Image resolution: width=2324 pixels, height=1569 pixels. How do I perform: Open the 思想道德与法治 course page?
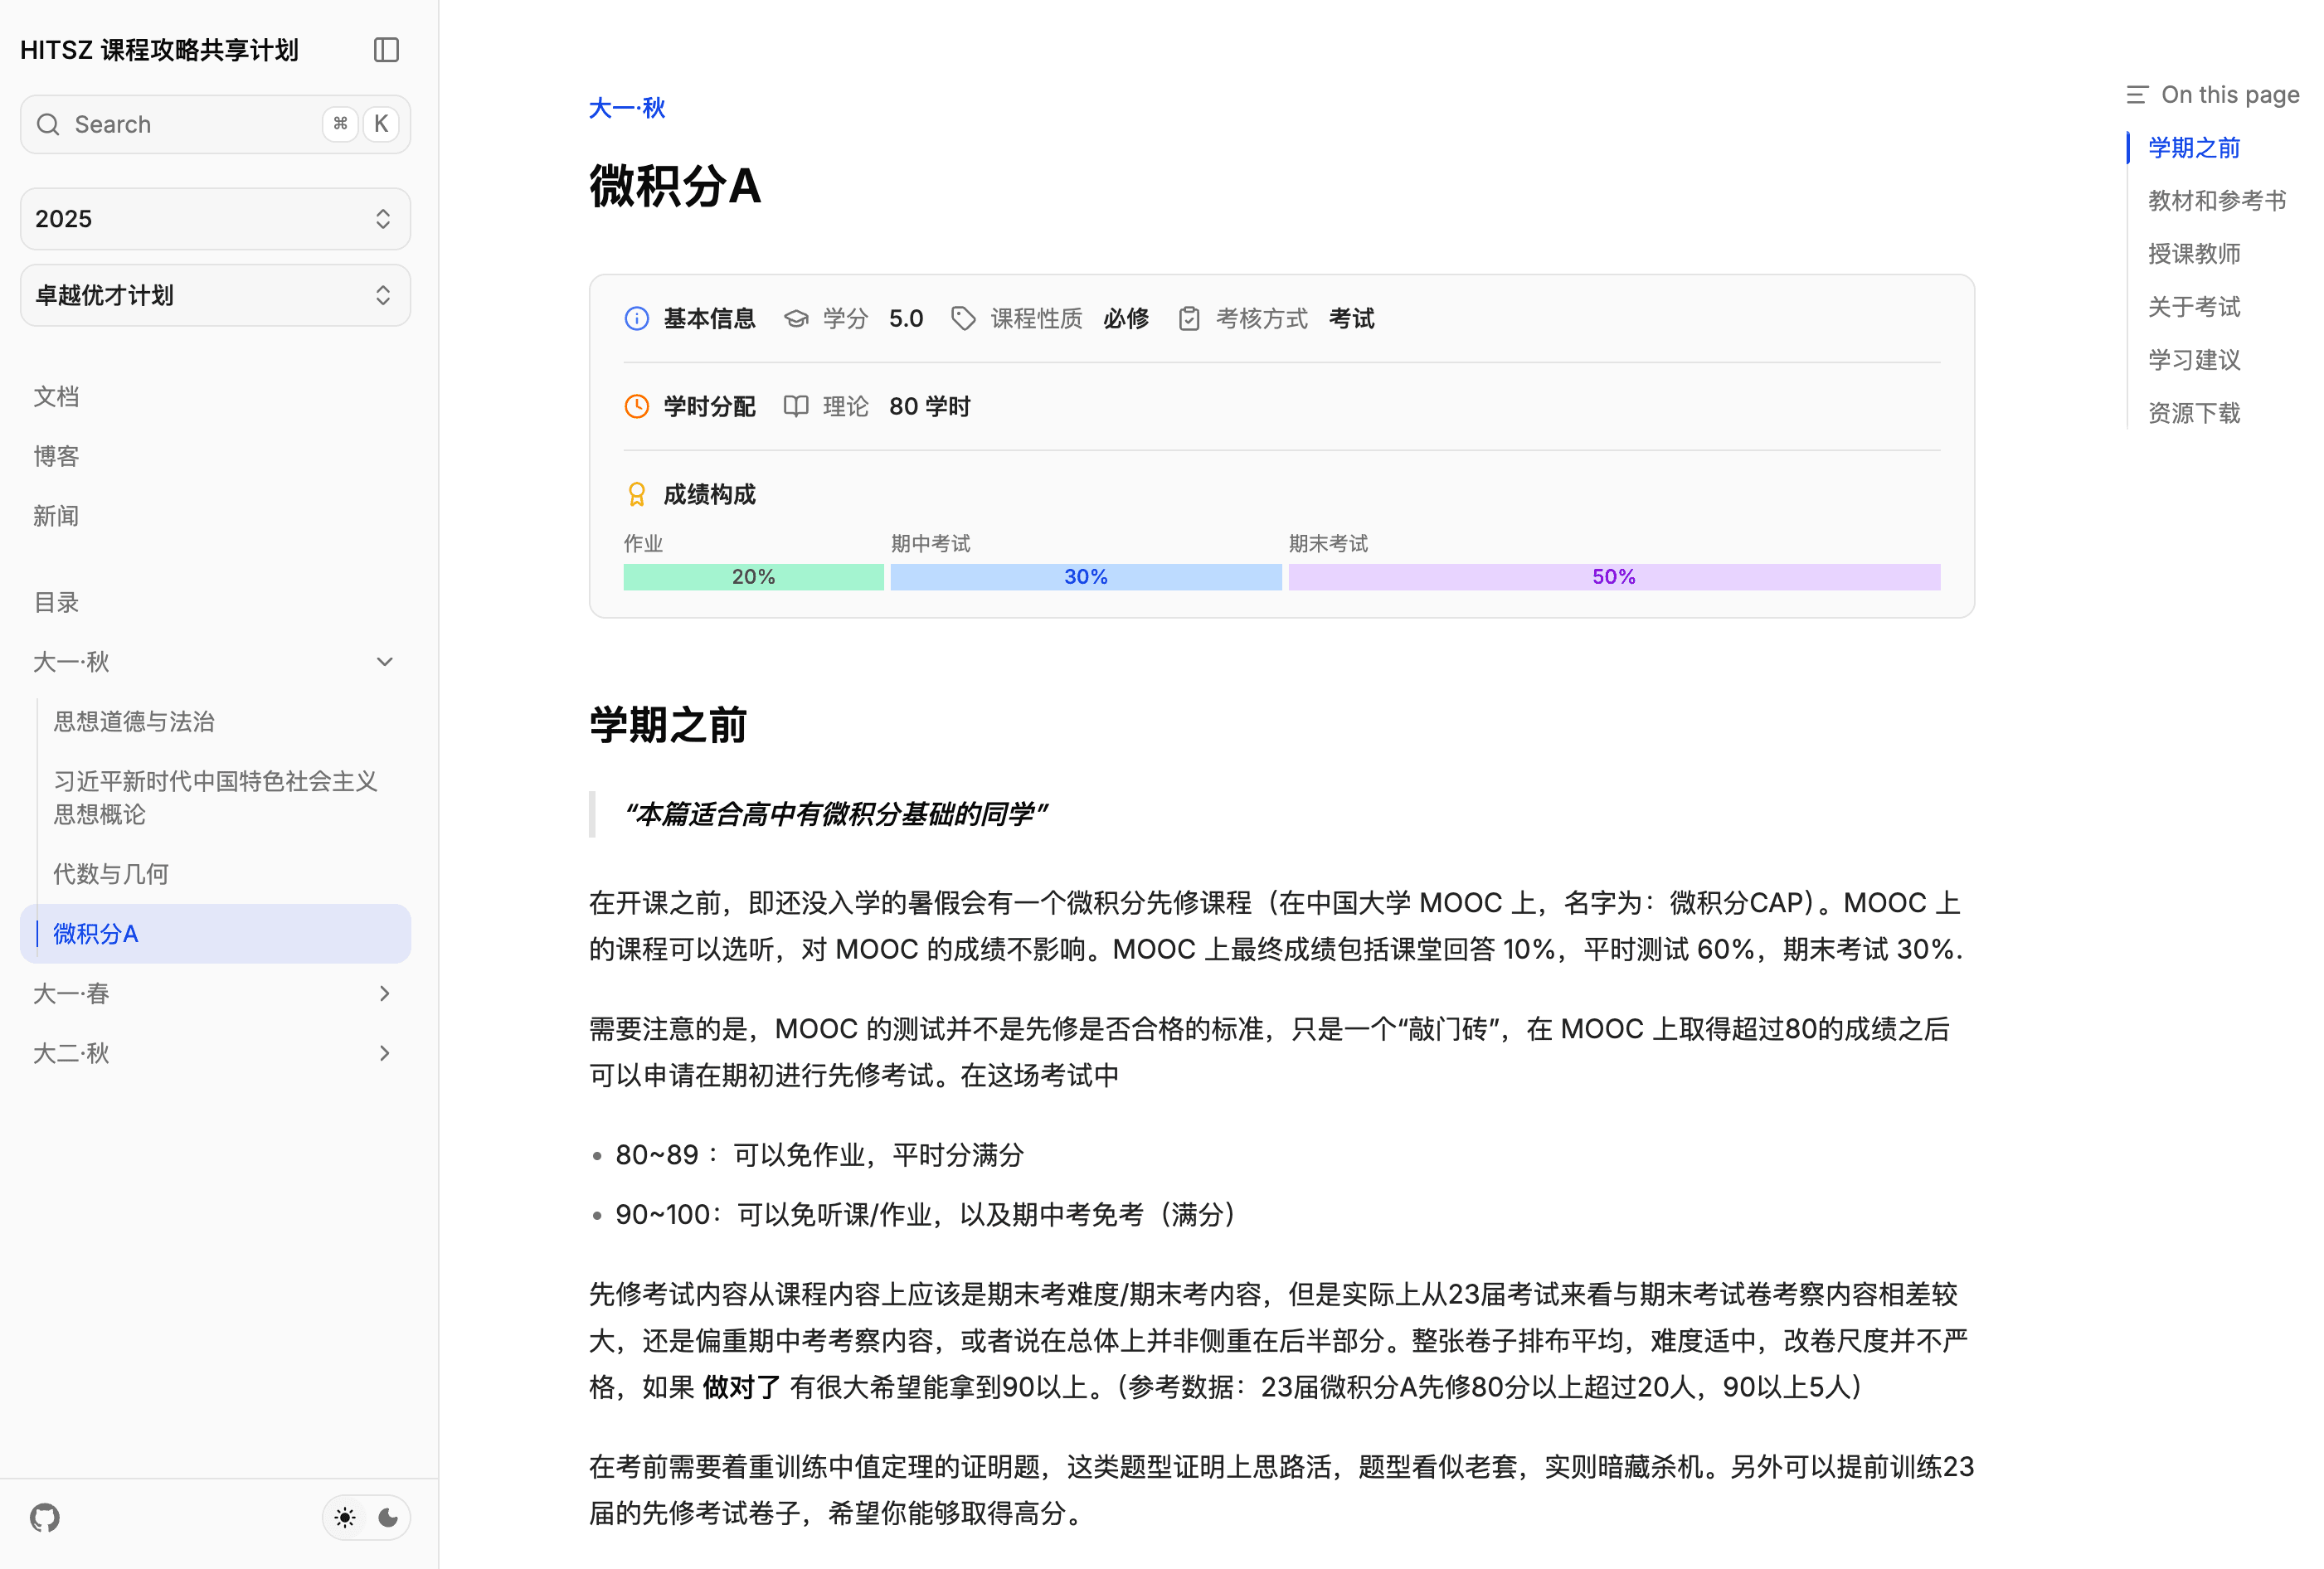(134, 722)
